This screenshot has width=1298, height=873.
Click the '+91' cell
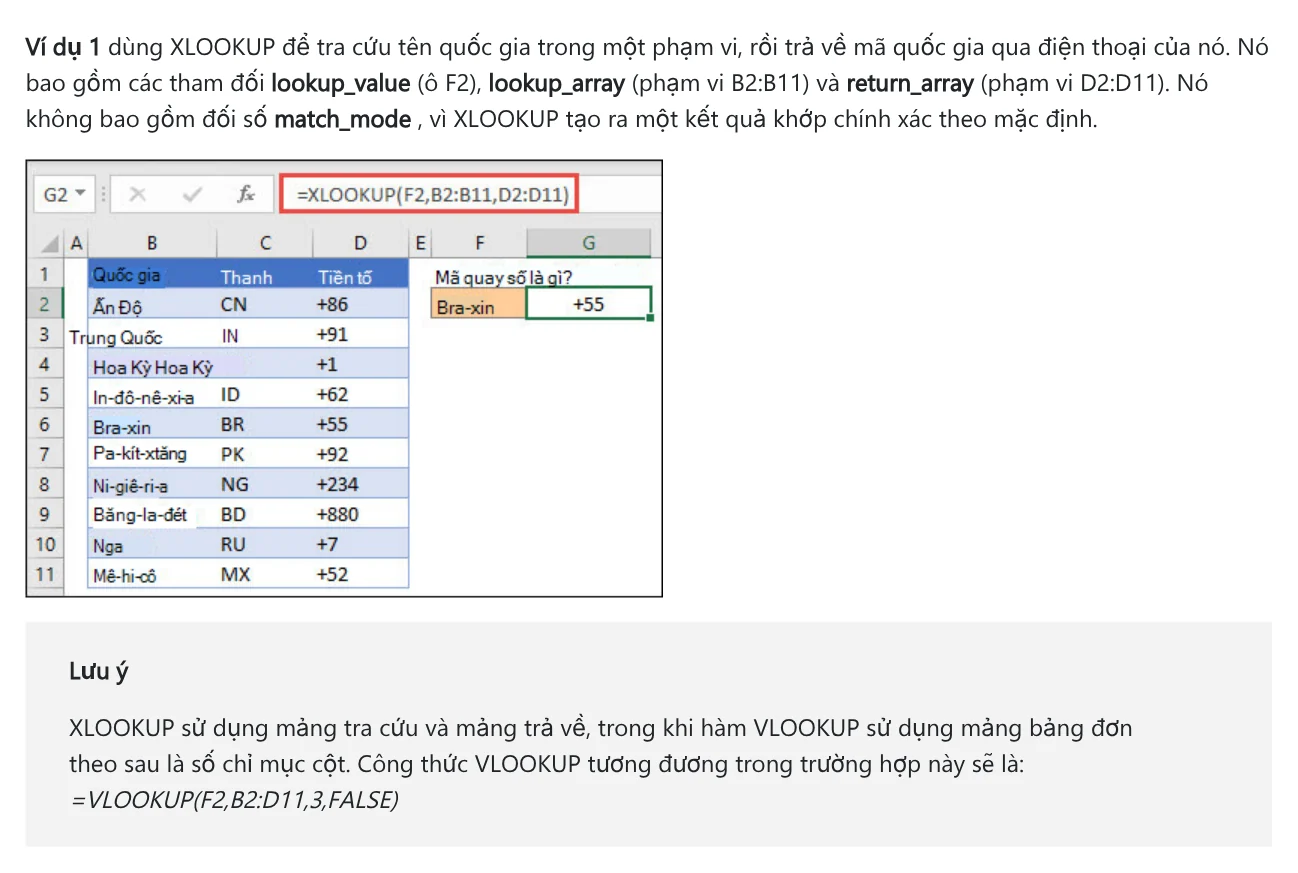[360, 334]
